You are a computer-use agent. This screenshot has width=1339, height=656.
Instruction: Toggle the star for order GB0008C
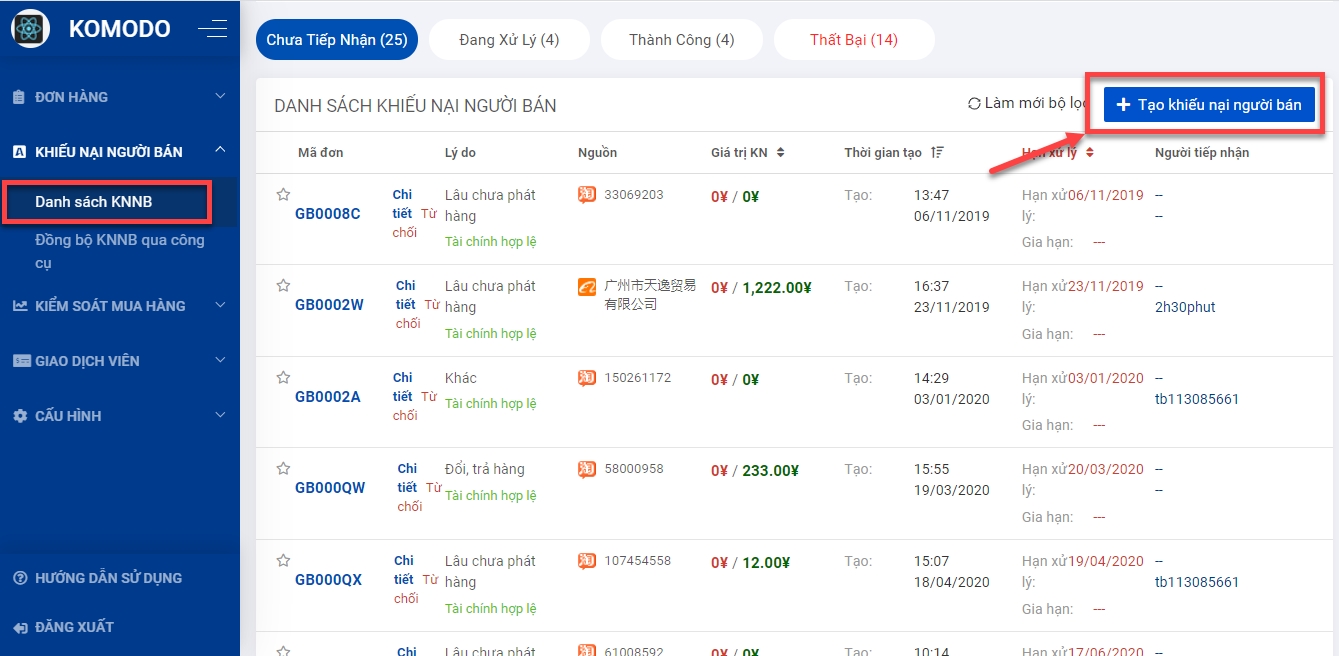(x=283, y=195)
